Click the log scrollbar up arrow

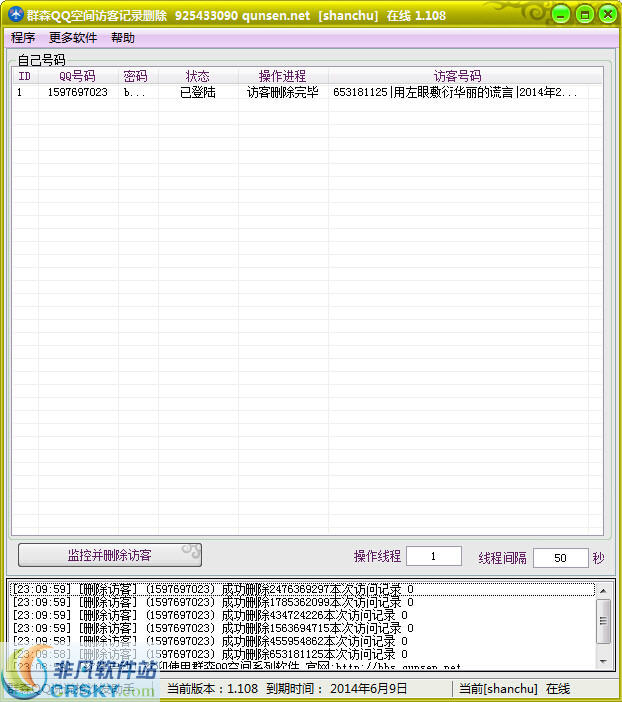pos(604,591)
